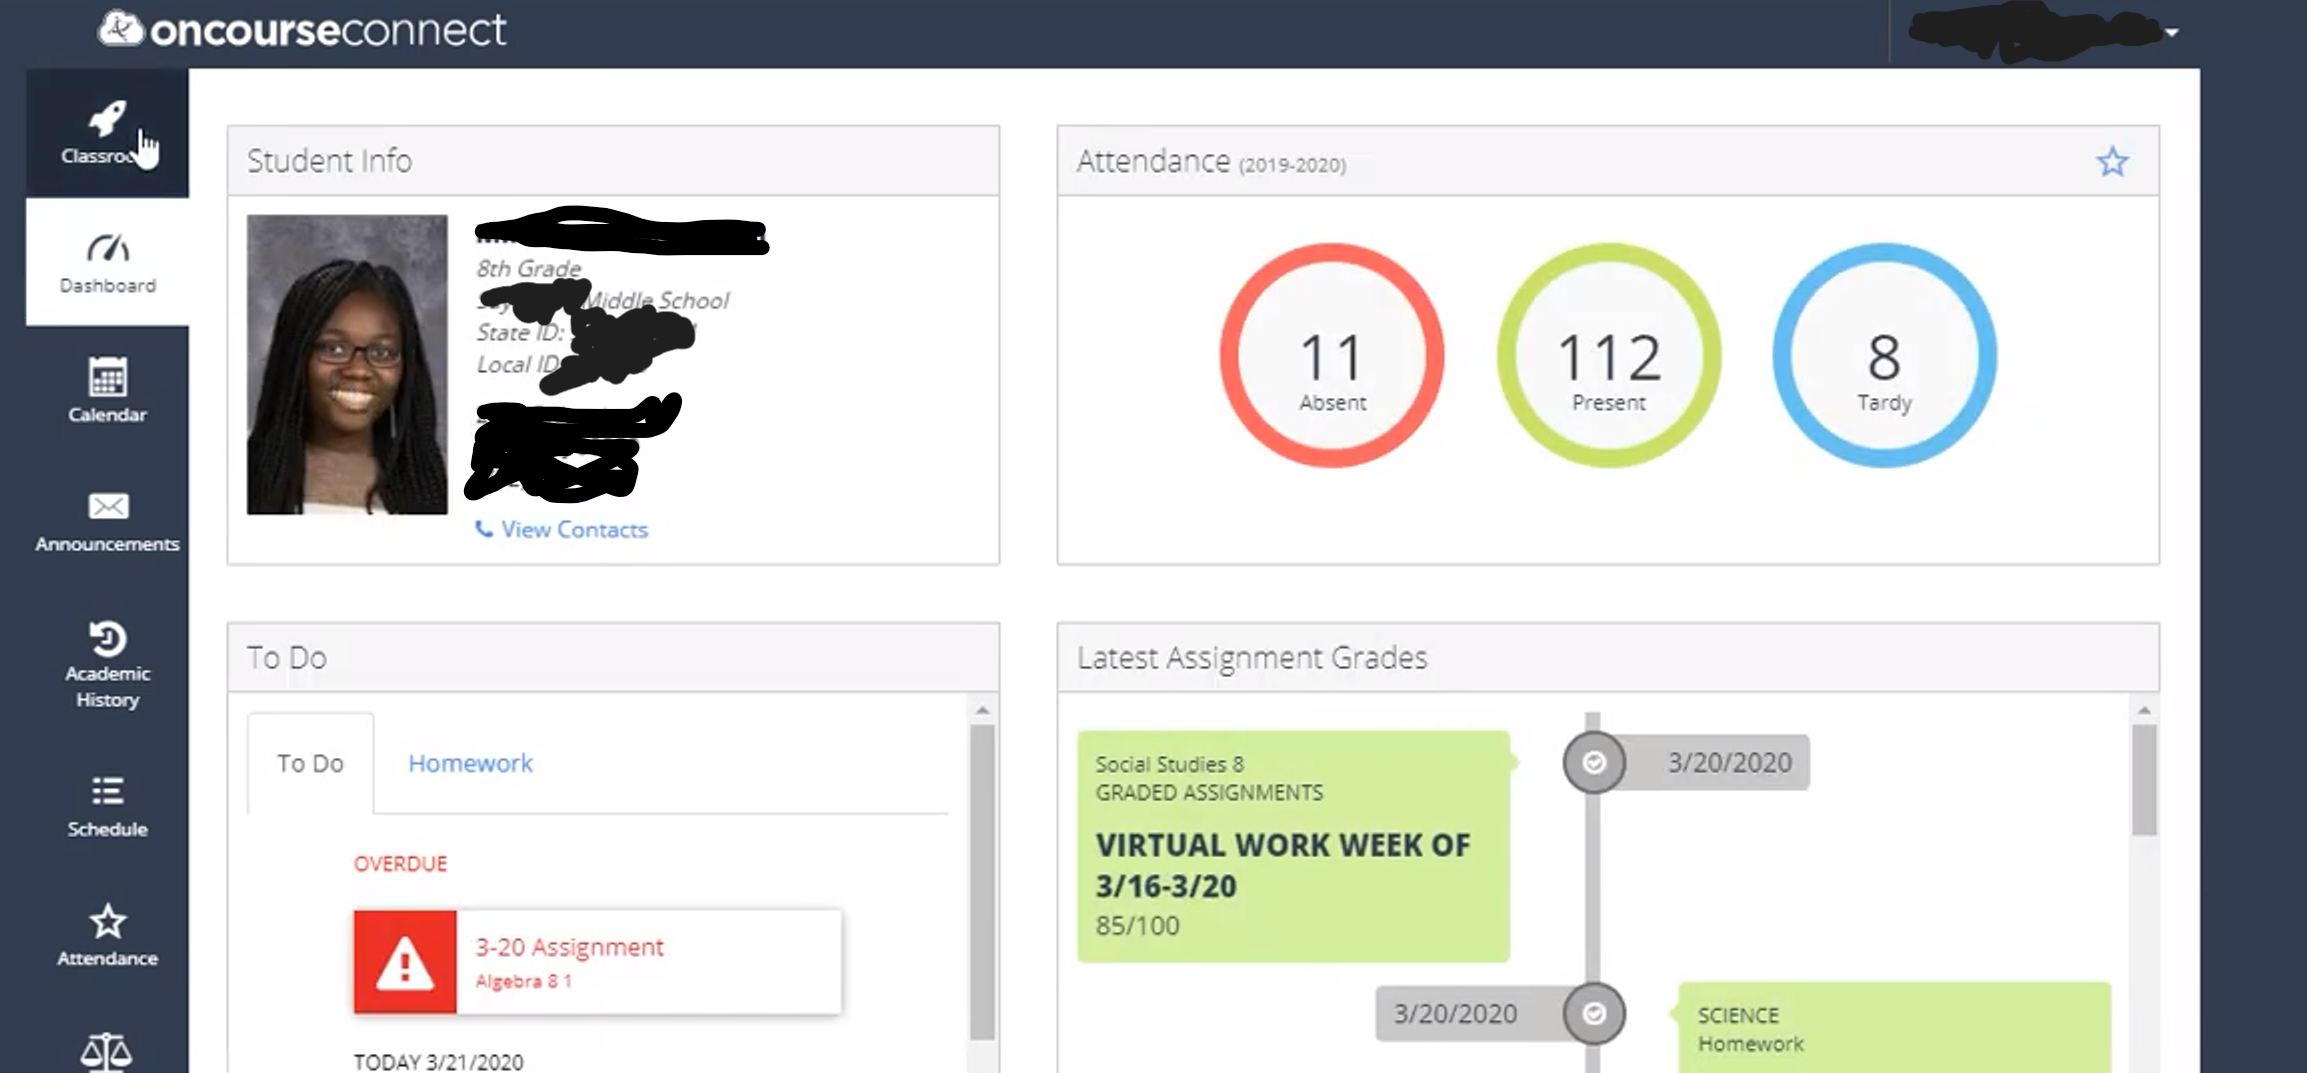Viewport: 2307px width, 1073px height.
Task: Click the Social Studies 8 timeline marker
Action: 1594,763
